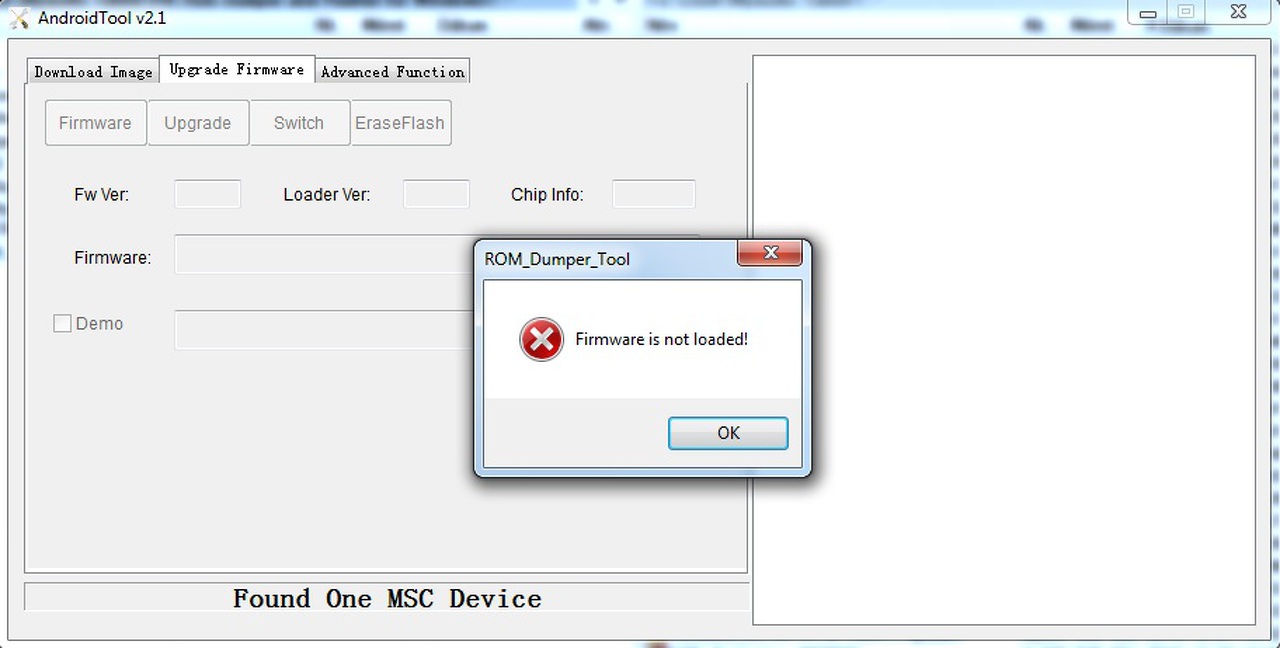The width and height of the screenshot is (1280, 648).
Task: Click the Switch button
Action: coord(299,123)
